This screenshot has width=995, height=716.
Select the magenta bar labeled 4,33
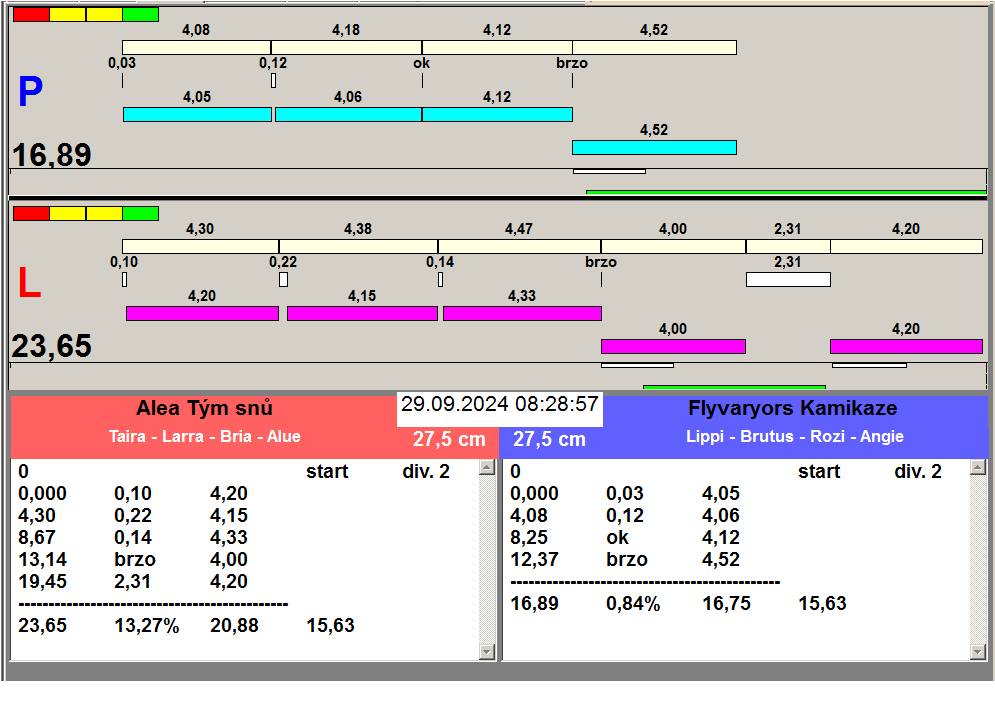[x=522, y=313]
